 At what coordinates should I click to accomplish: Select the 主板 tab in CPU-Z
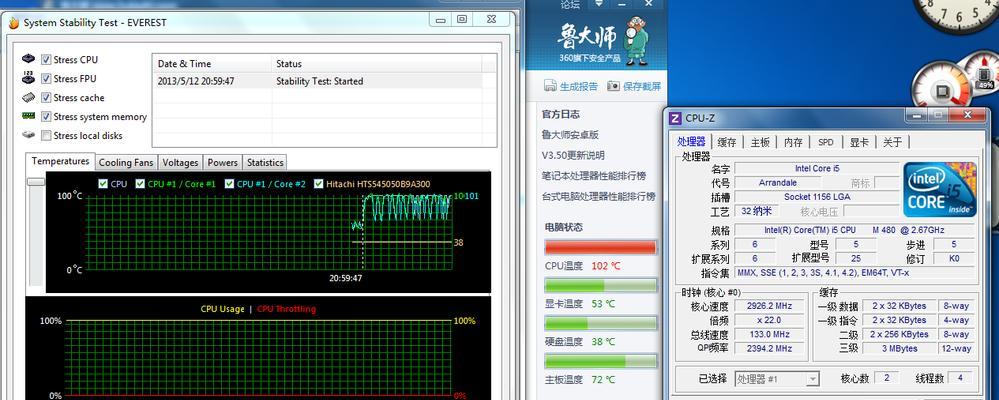pos(760,142)
